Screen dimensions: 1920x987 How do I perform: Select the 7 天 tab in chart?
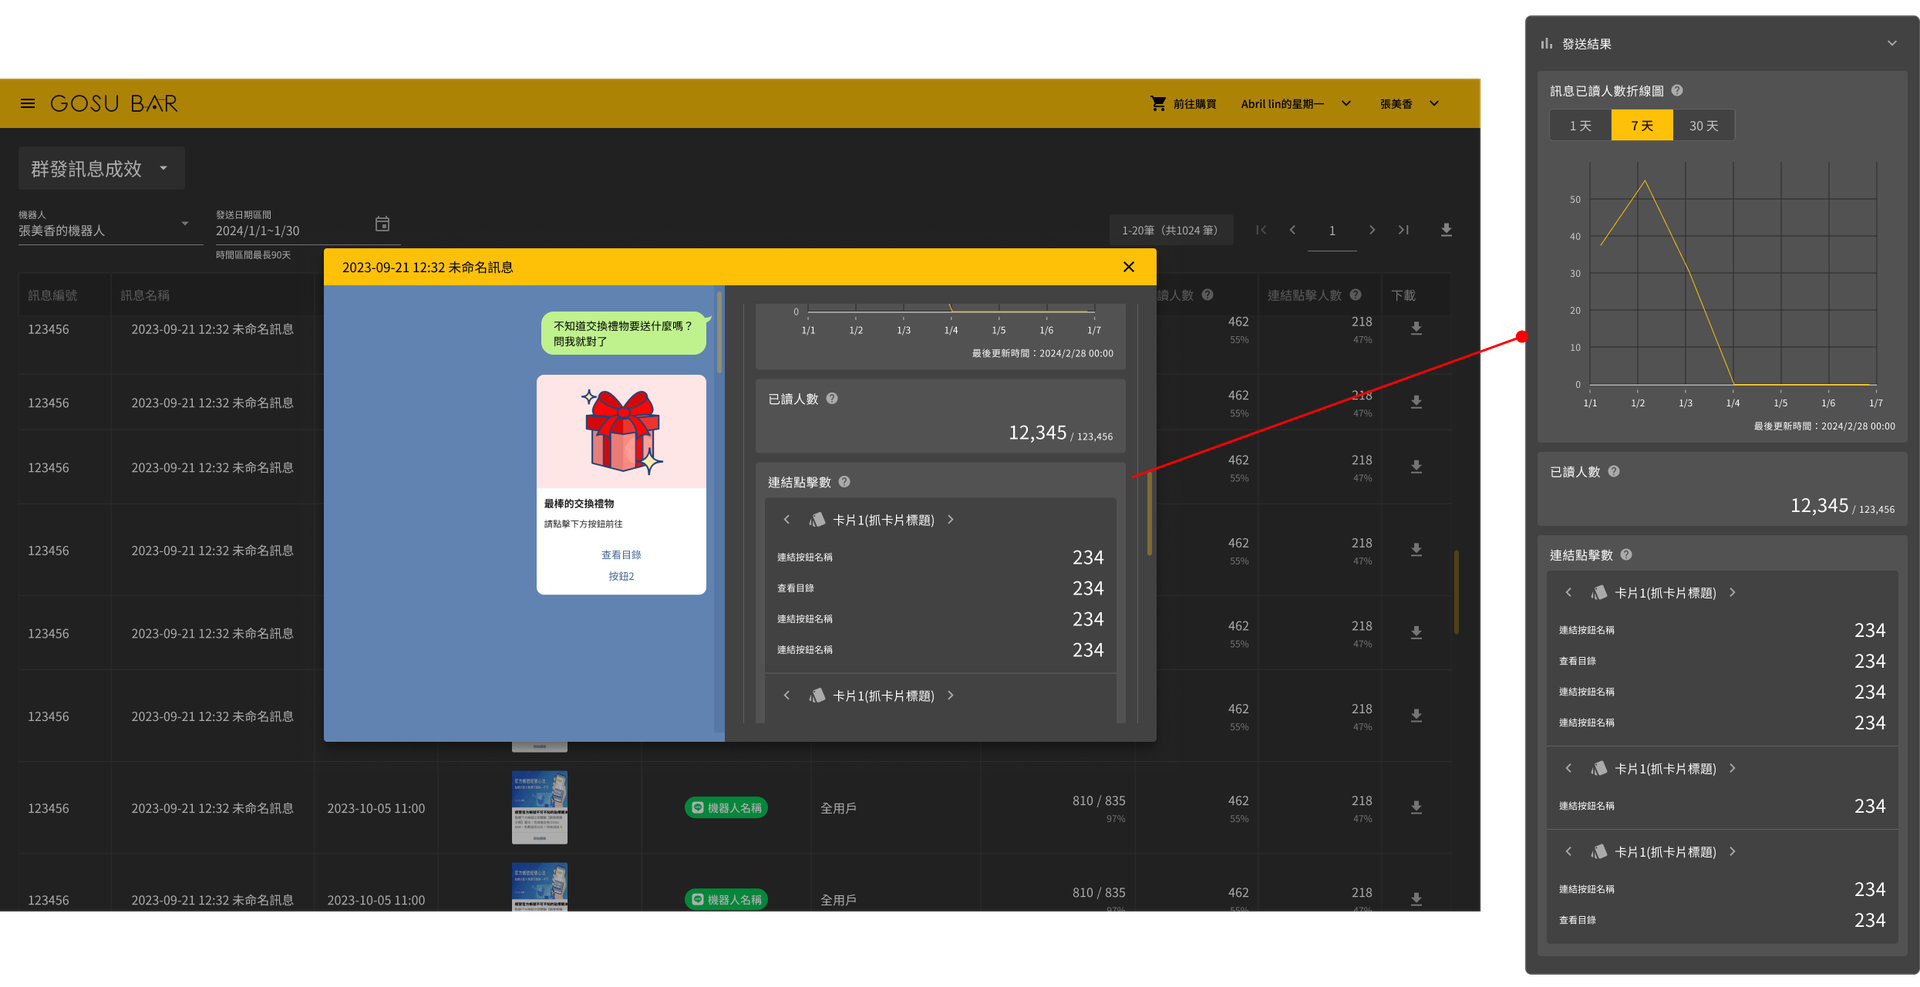pyautogui.click(x=1642, y=125)
